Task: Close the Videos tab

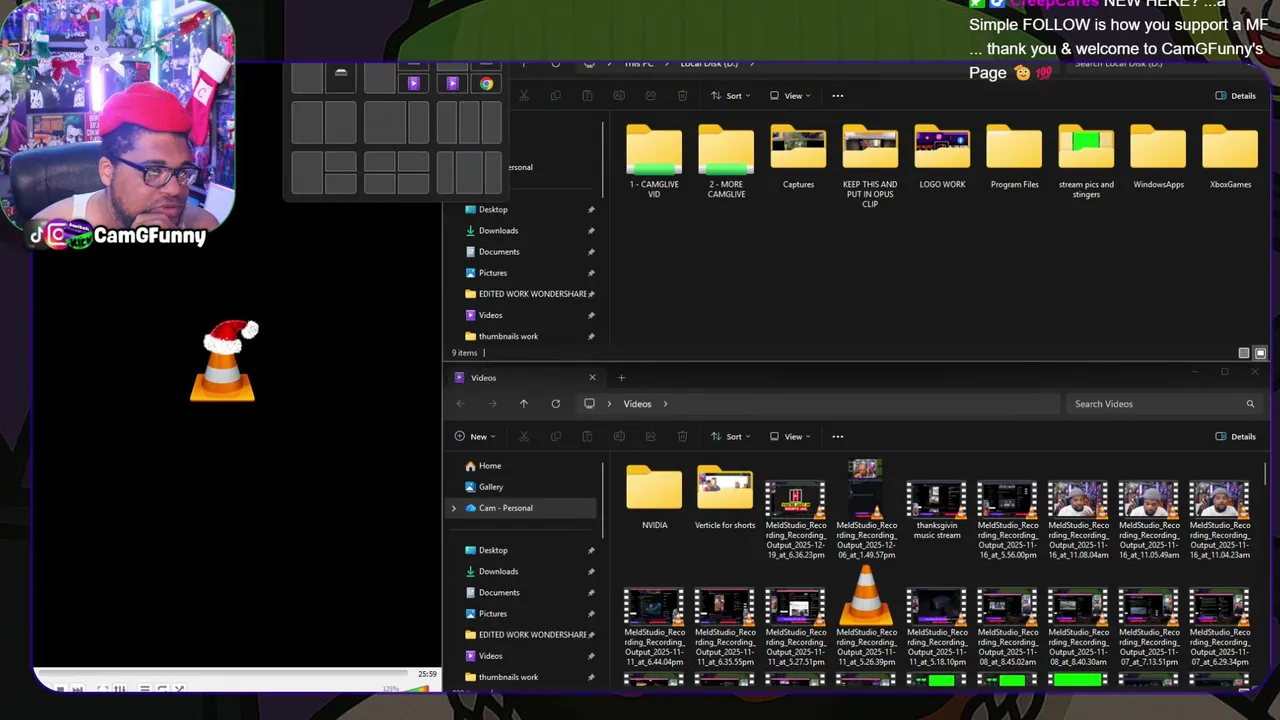Action: 592,378
